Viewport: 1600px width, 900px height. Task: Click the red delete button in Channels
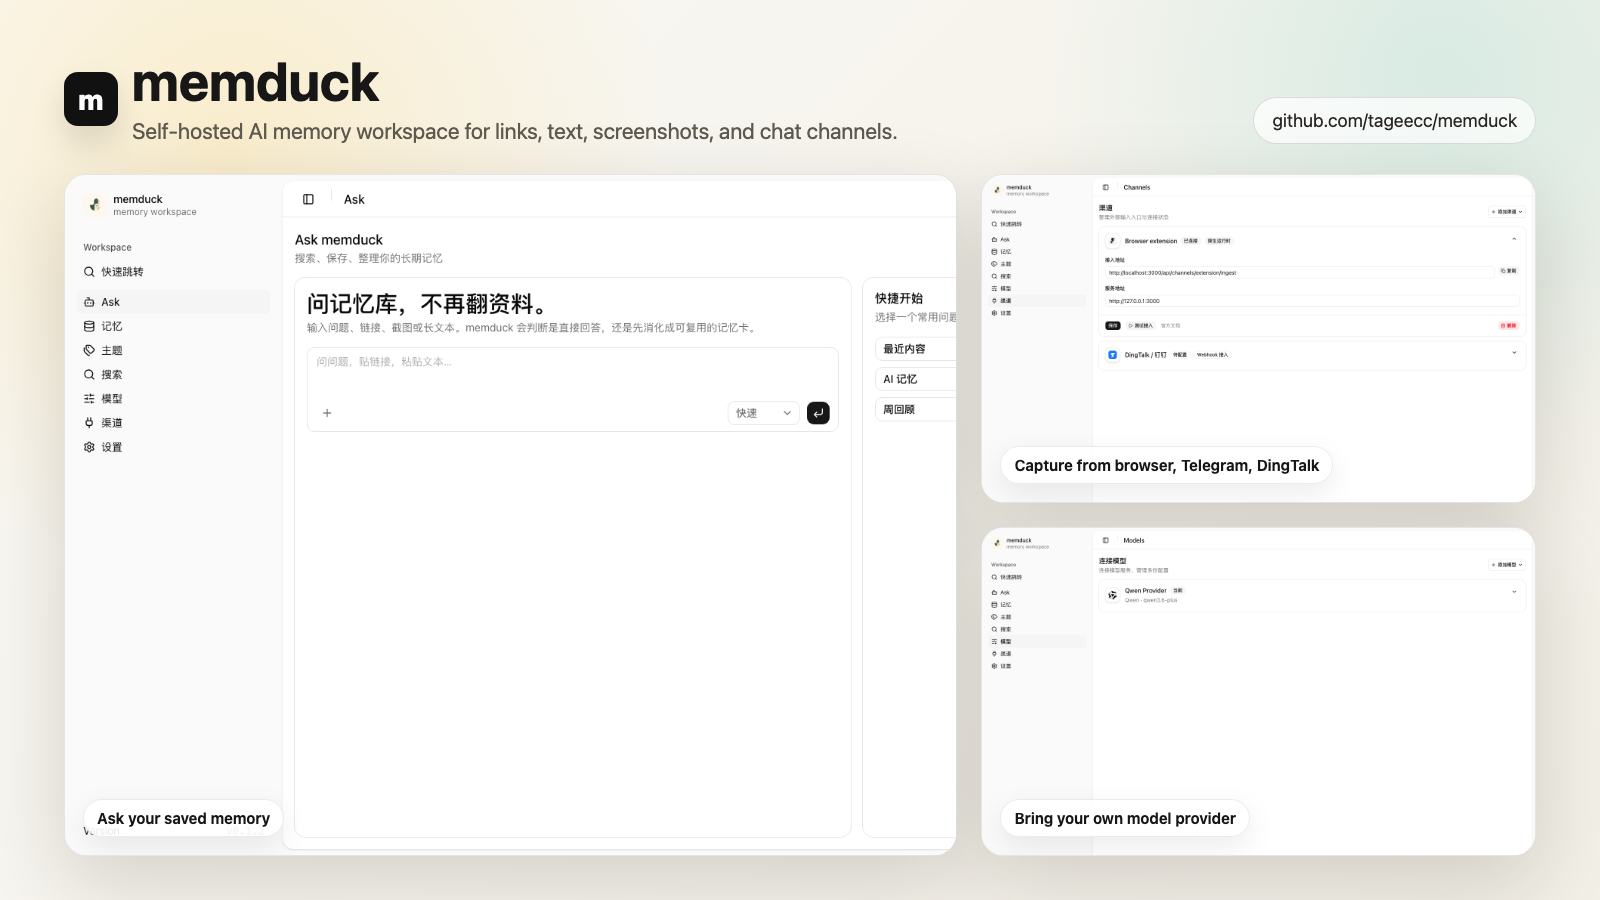[1509, 325]
